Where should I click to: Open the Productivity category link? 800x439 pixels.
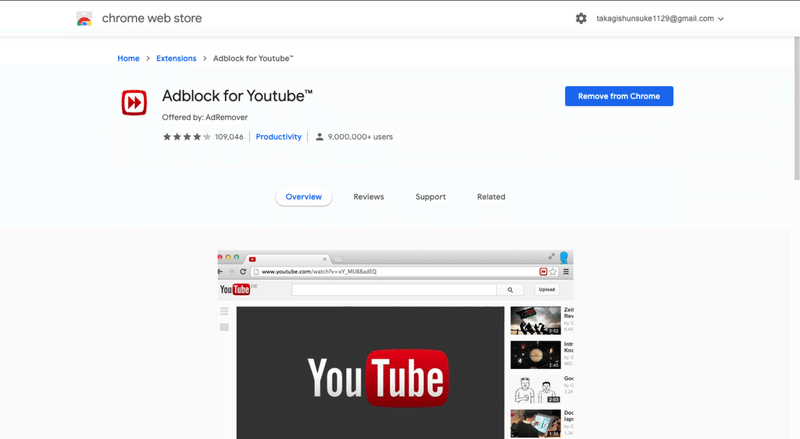(279, 137)
